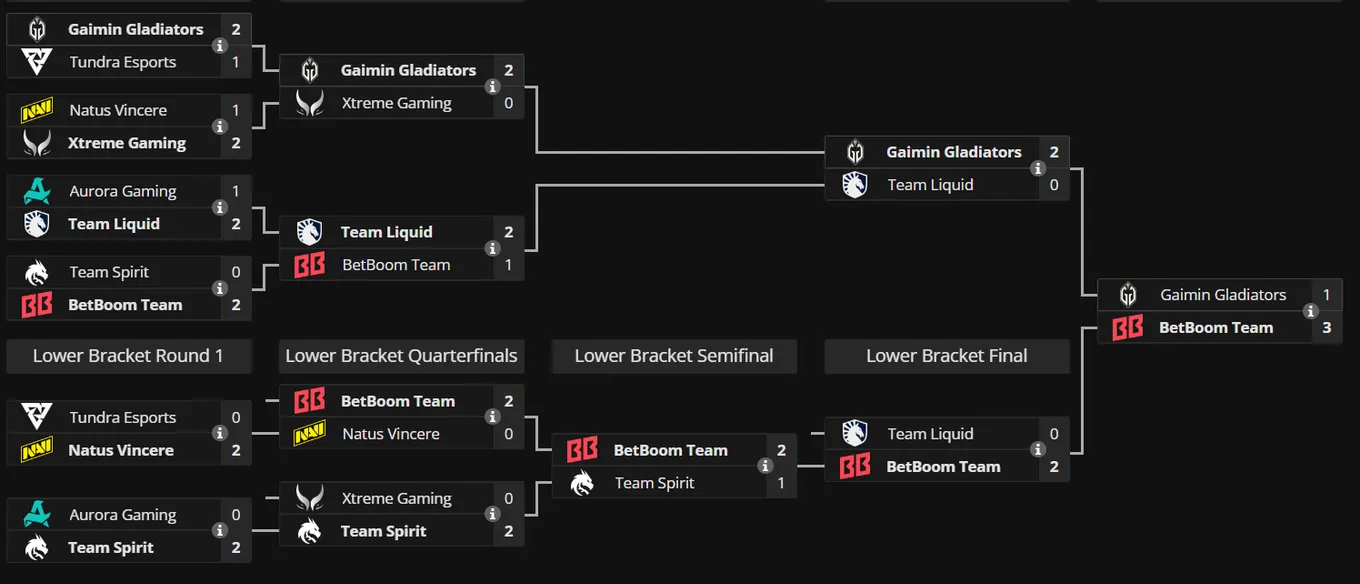Image resolution: width=1360 pixels, height=584 pixels.
Task: Select Lower Bracket Quarterfinals header
Action: (401, 356)
